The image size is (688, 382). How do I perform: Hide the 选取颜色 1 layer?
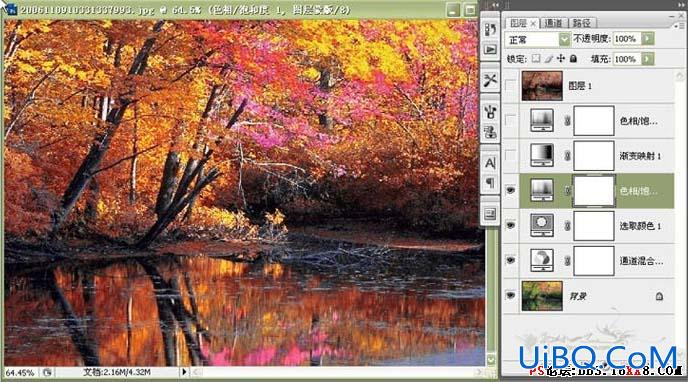coord(510,225)
